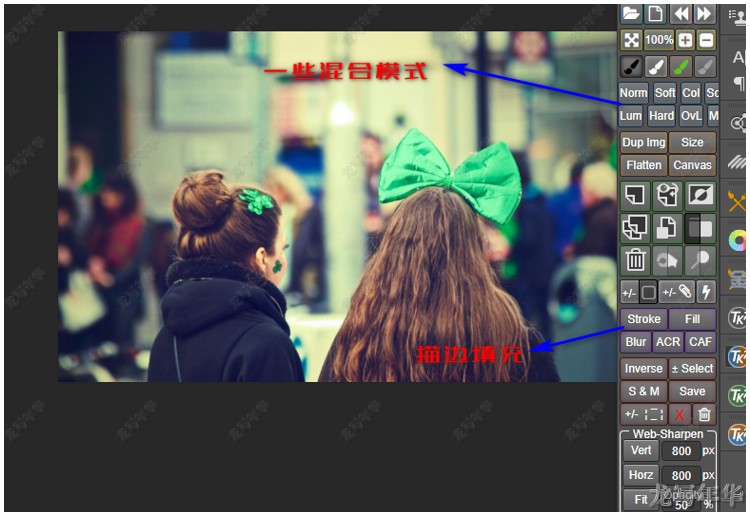
Task: Zoom out with the minus icon
Action: point(706,40)
